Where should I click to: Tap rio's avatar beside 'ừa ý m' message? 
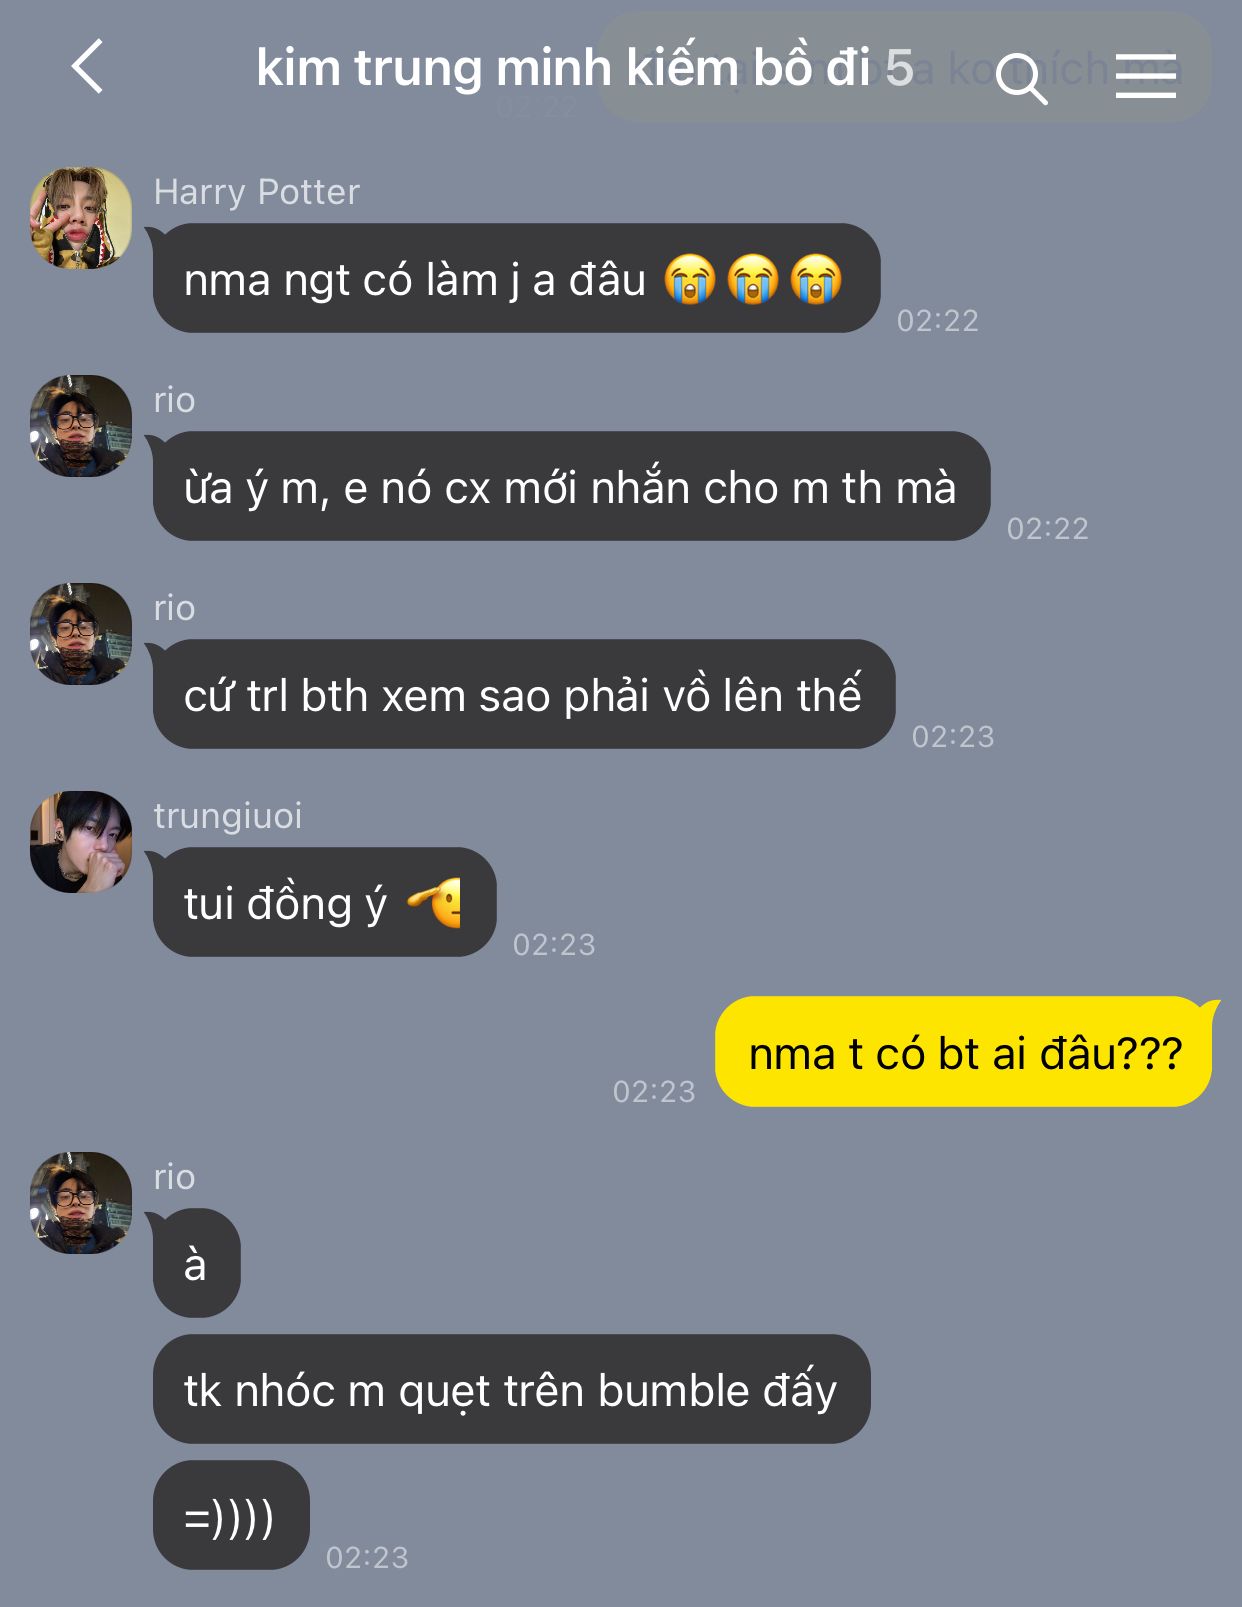pyautogui.click(x=81, y=426)
